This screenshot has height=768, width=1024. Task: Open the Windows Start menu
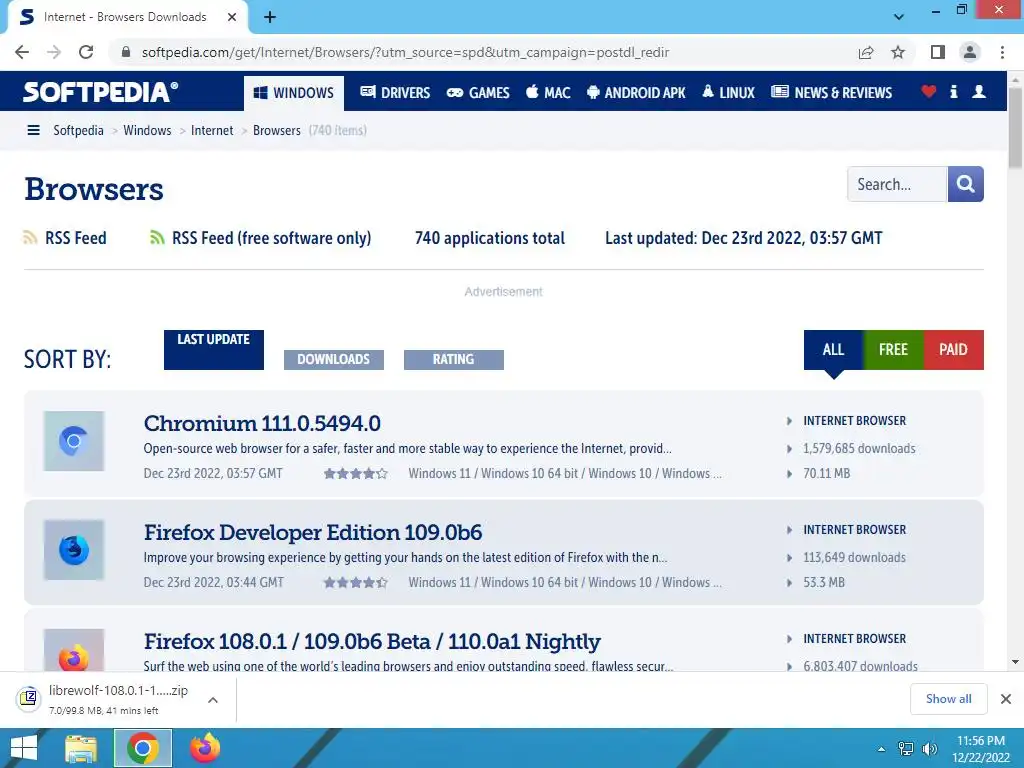pyautogui.click(x=24, y=748)
